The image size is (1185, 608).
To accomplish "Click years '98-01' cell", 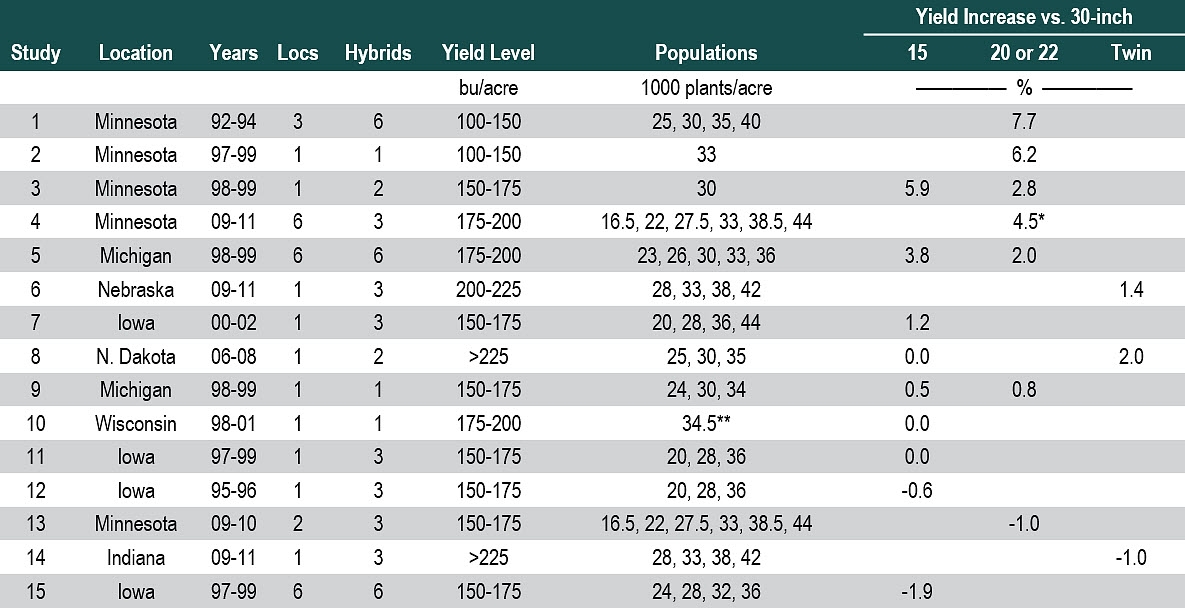I will click(234, 423).
